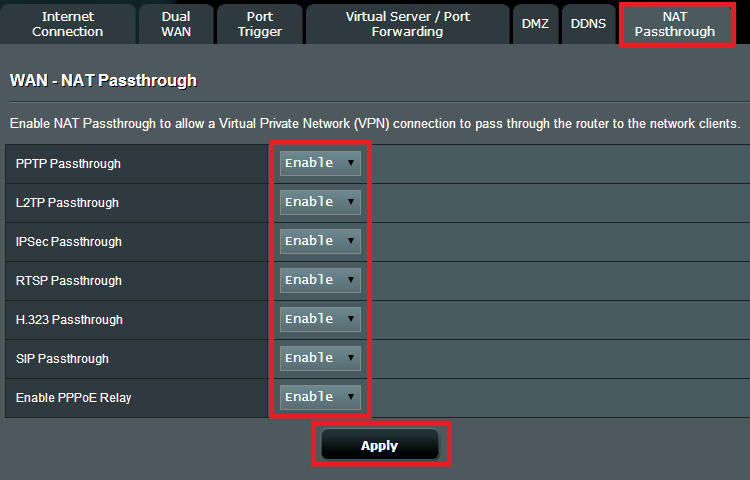Expand the Enable PPPoE Relay dropdown

coord(320,397)
